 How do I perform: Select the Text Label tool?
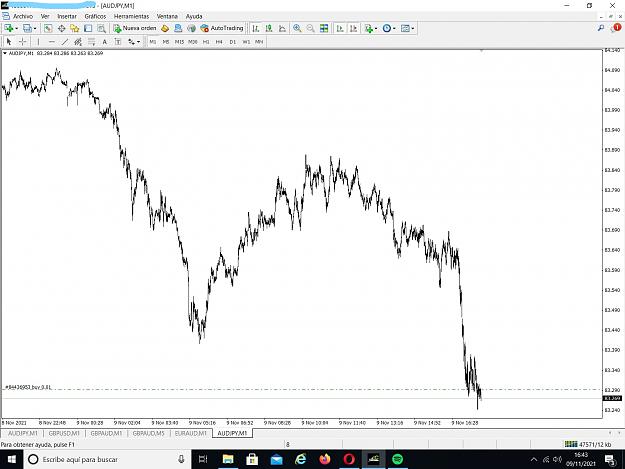coord(118,41)
